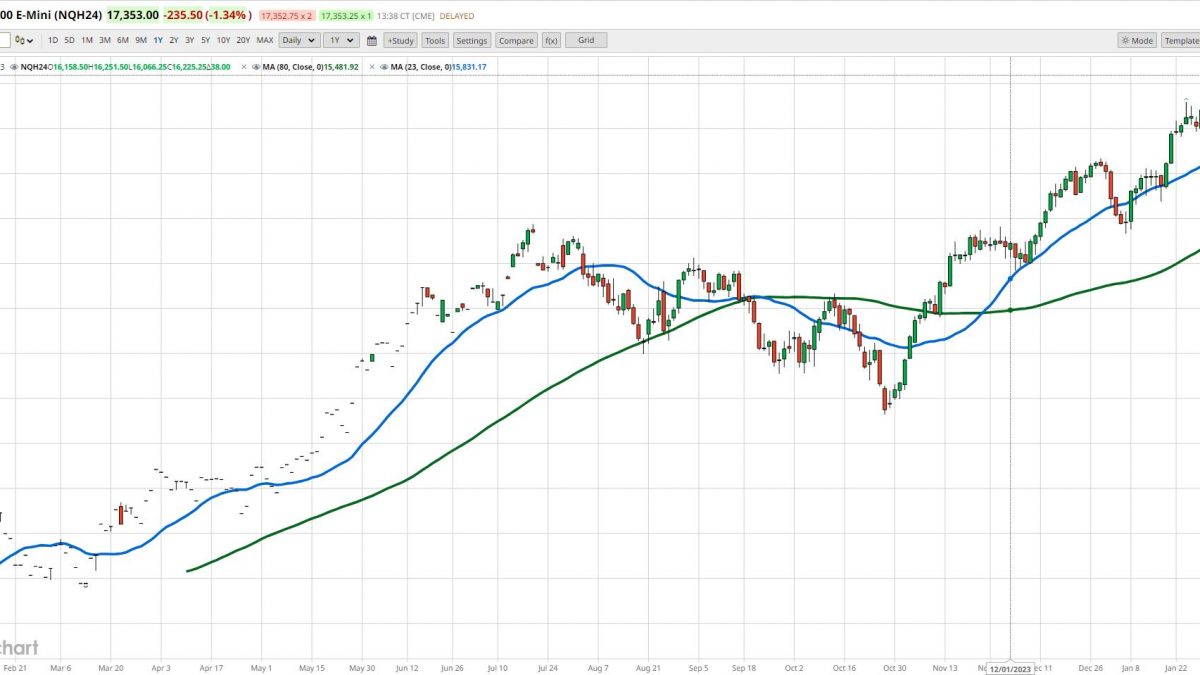Viewport: 1200px width, 675px height.
Task: Open the f(x) expressions tool
Action: tap(551, 40)
